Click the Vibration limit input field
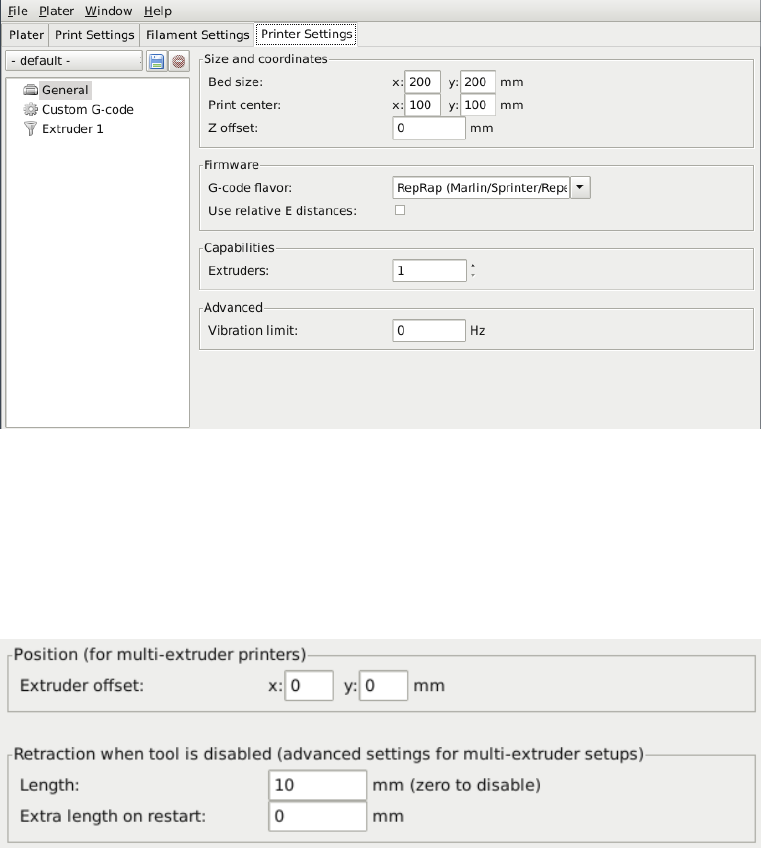 tap(429, 330)
